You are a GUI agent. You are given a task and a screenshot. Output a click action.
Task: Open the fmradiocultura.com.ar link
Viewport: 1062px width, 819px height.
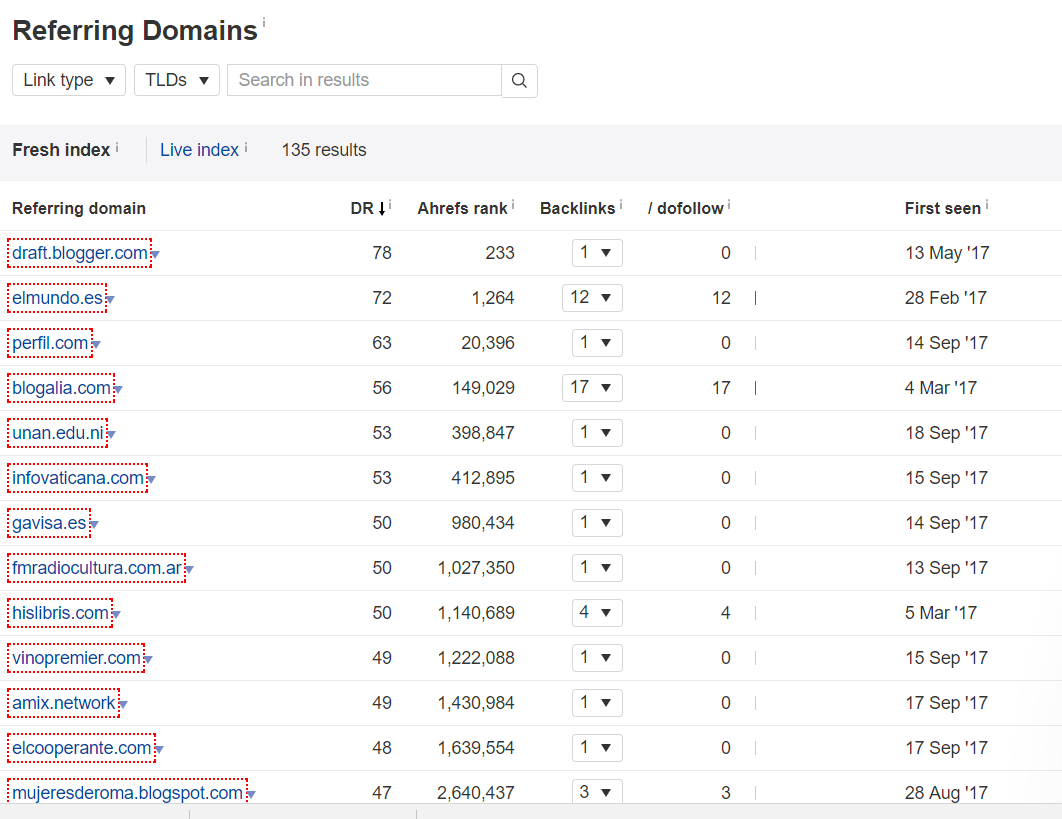(97, 568)
